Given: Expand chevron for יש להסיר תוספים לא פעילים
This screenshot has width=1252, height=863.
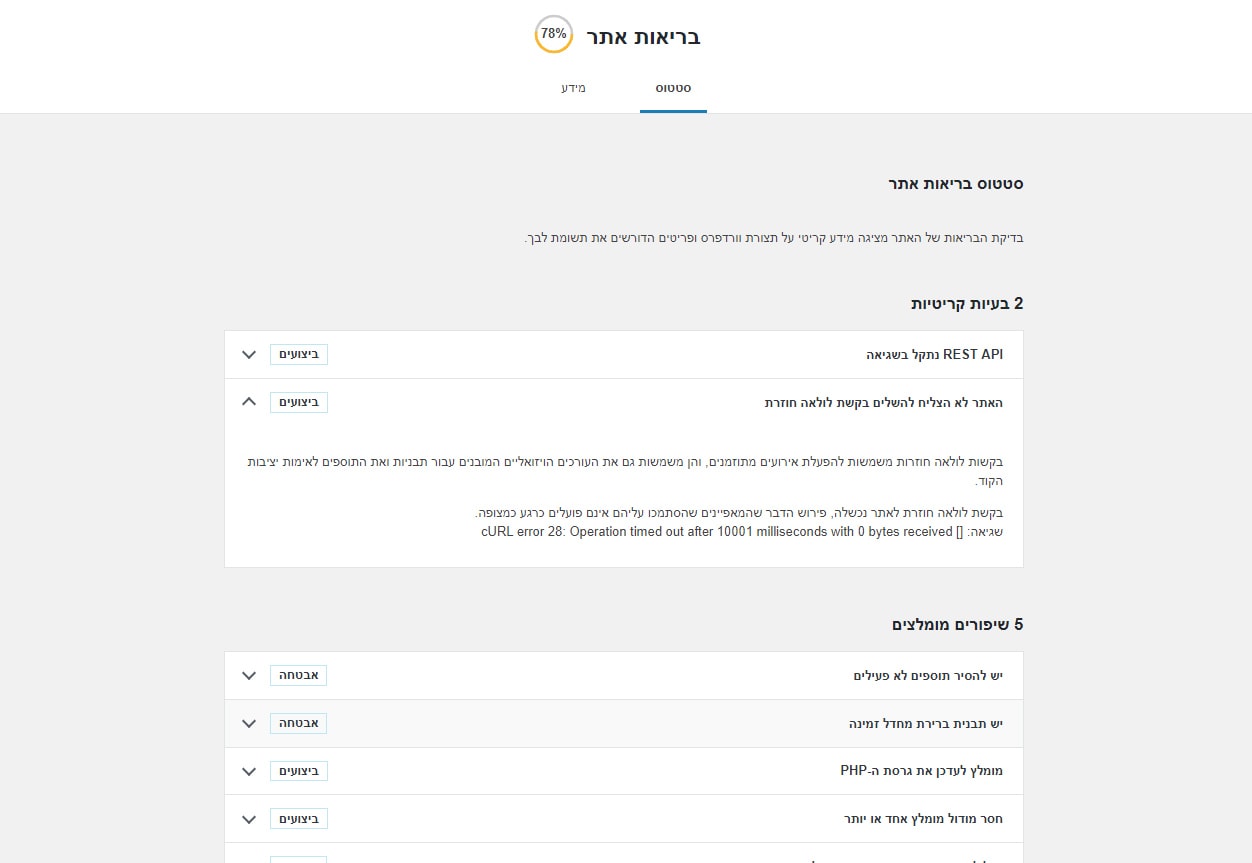Looking at the screenshot, I should (249, 676).
